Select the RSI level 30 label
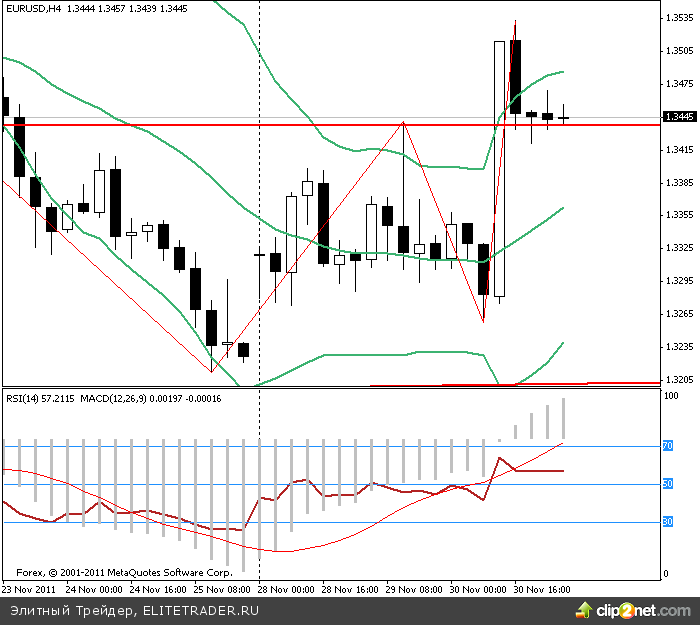The image size is (700, 625). 667,522
